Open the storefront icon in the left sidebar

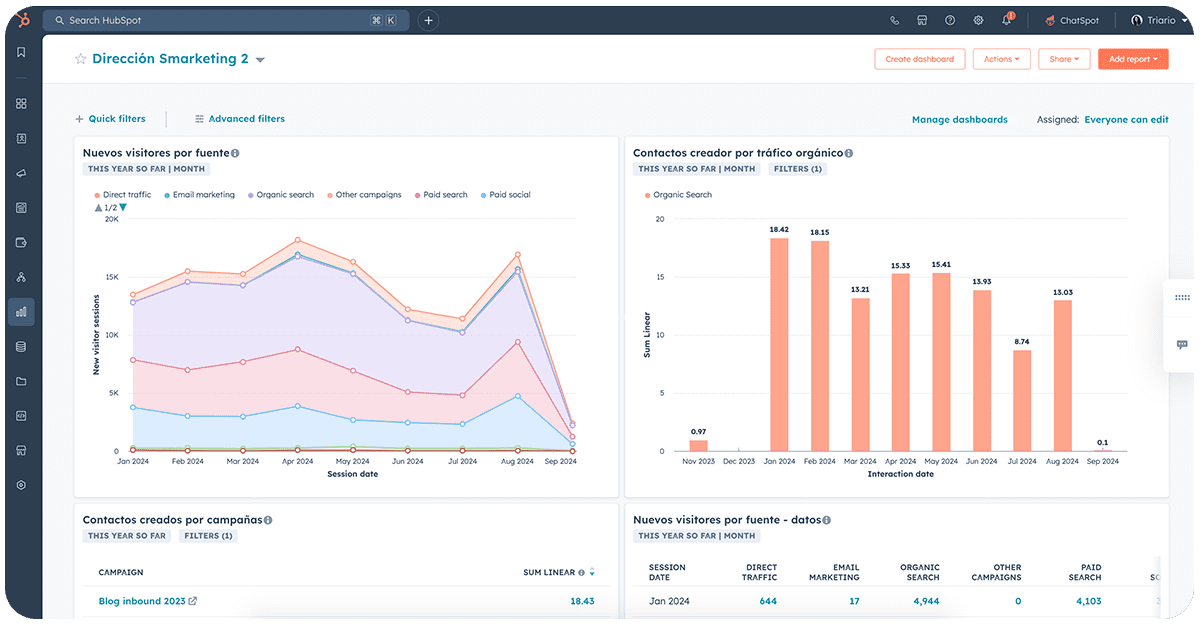pyautogui.click(x=21, y=450)
